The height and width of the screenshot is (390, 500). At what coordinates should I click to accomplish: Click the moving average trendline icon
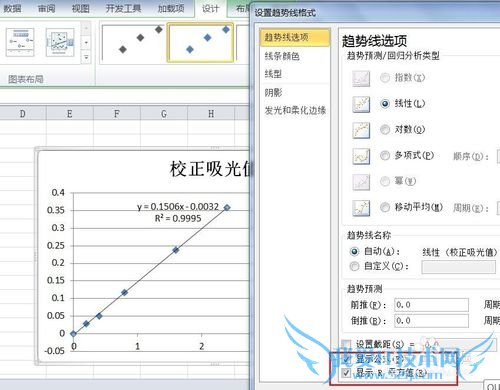point(361,208)
